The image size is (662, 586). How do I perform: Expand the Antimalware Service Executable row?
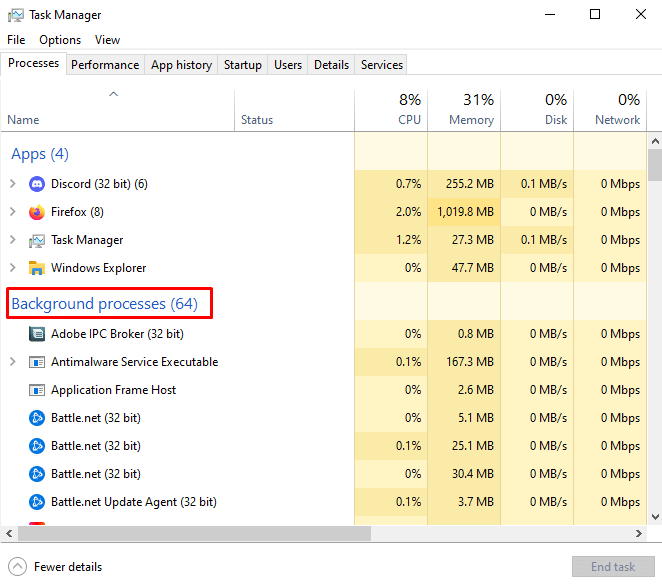12,362
